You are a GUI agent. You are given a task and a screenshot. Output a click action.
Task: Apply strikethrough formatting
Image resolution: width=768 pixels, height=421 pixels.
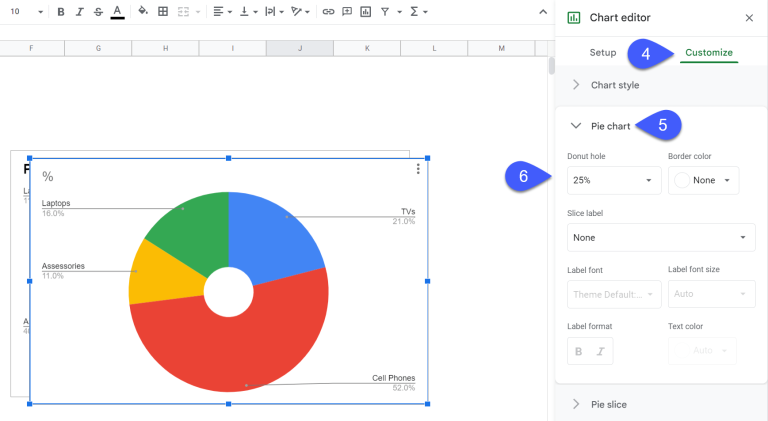pos(97,12)
